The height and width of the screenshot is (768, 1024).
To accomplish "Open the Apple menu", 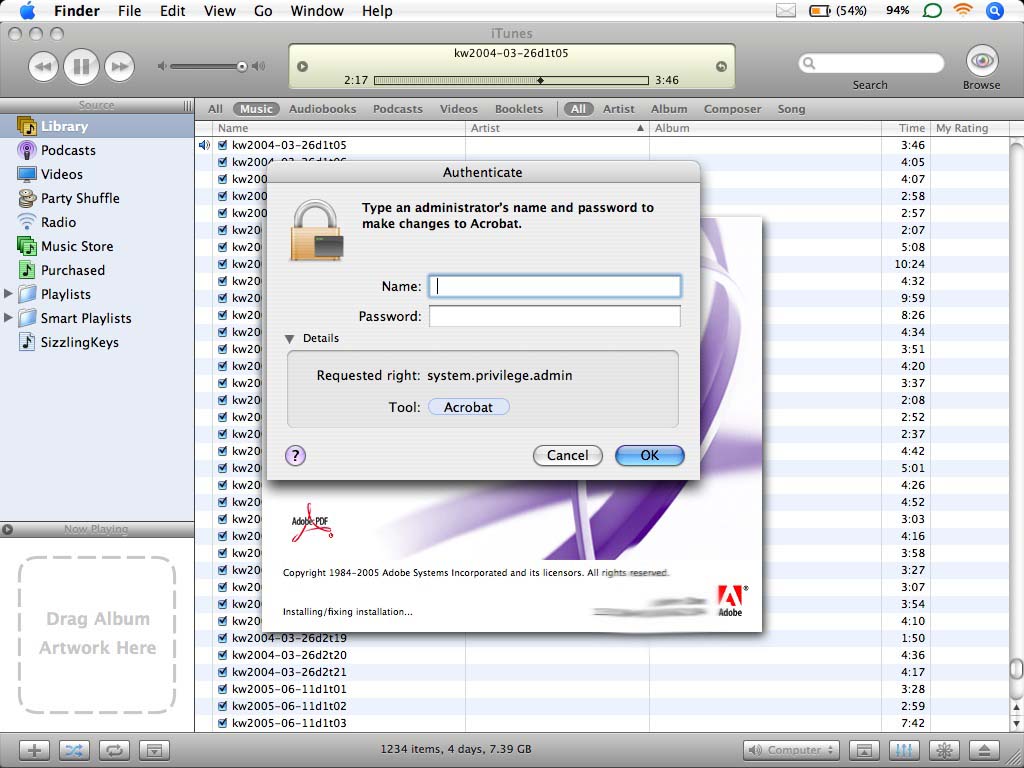I will [27, 10].
